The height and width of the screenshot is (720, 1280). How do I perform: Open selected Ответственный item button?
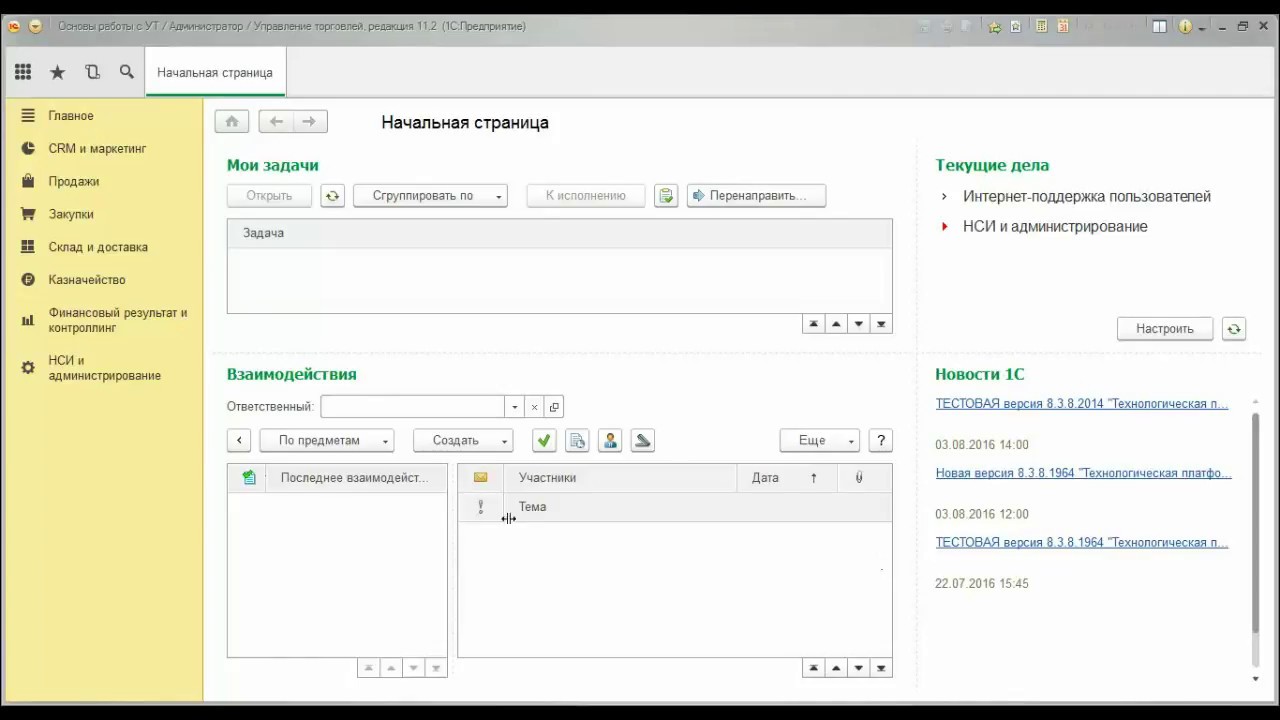tap(554, 407)
